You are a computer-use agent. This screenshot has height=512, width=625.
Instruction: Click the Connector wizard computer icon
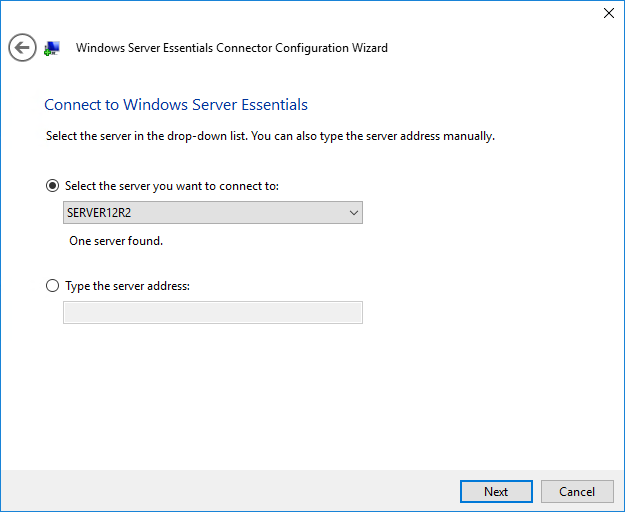click(52, 48)
